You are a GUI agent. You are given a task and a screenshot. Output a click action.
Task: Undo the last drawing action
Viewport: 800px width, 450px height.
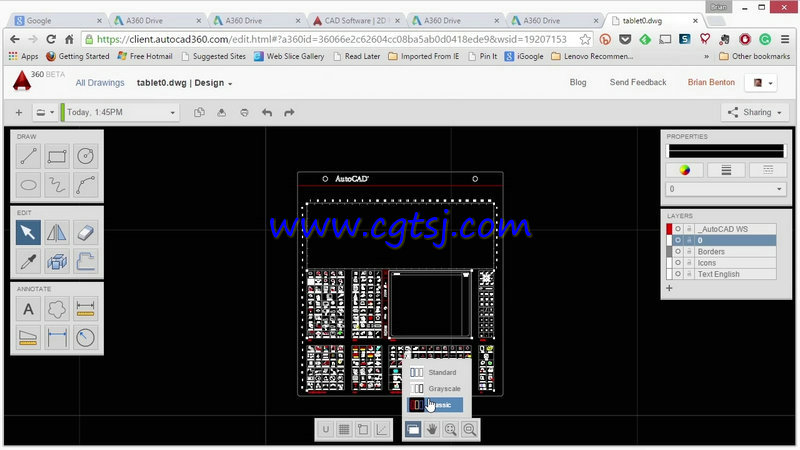coord(267,112)
